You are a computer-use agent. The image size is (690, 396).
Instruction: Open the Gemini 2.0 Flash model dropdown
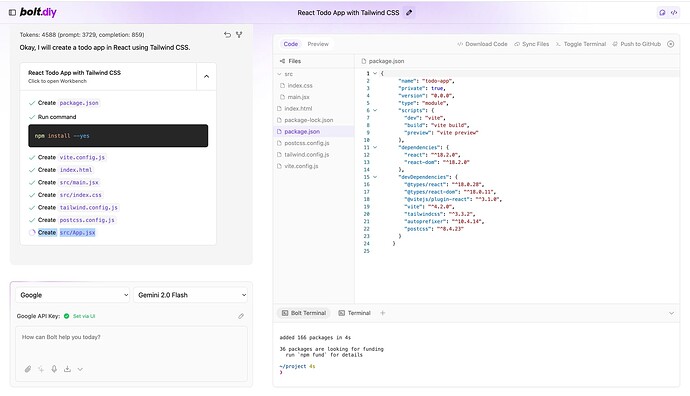click(191, 295)
